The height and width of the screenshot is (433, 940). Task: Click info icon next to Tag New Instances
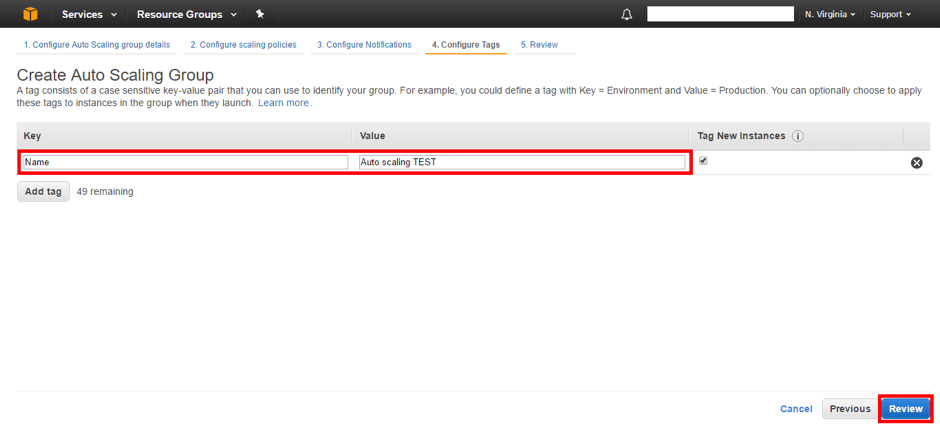(x=799, y=137)
